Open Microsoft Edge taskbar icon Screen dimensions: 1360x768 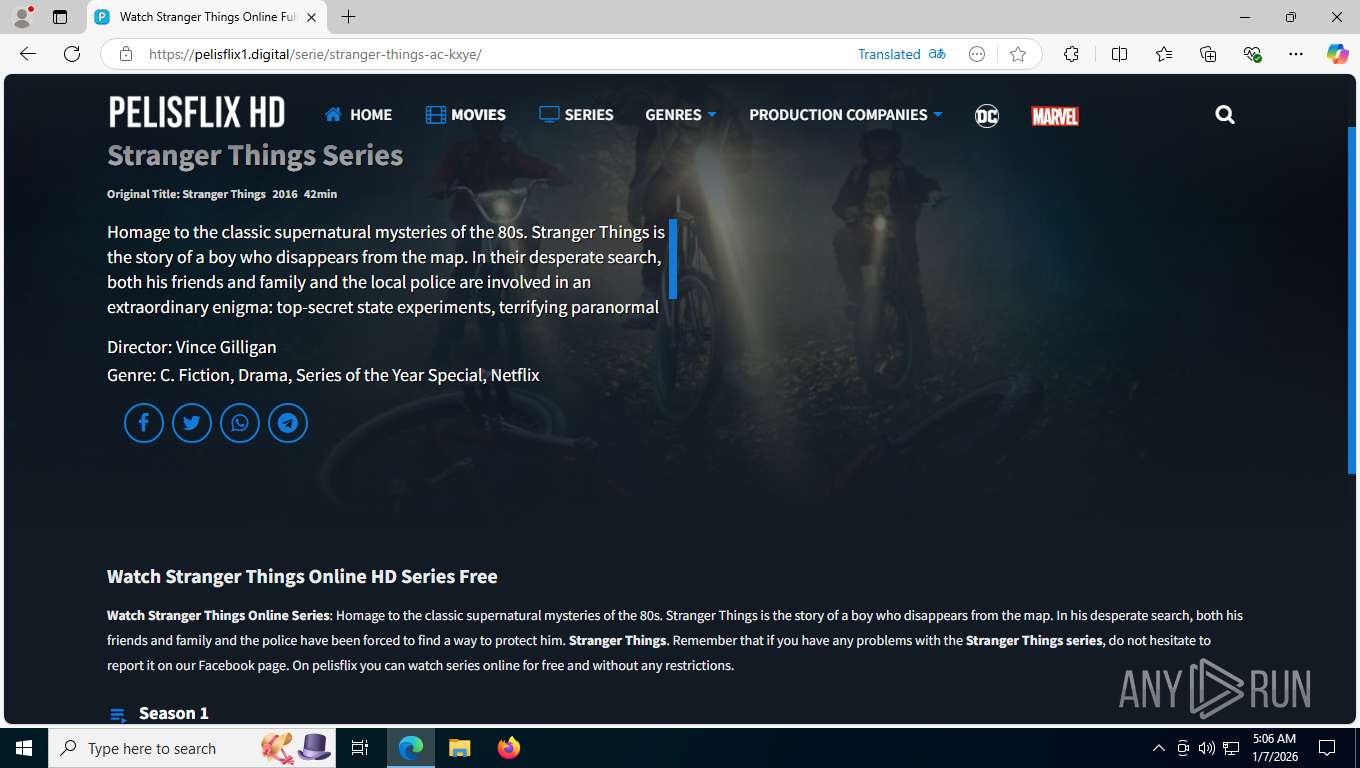(411, 748)
